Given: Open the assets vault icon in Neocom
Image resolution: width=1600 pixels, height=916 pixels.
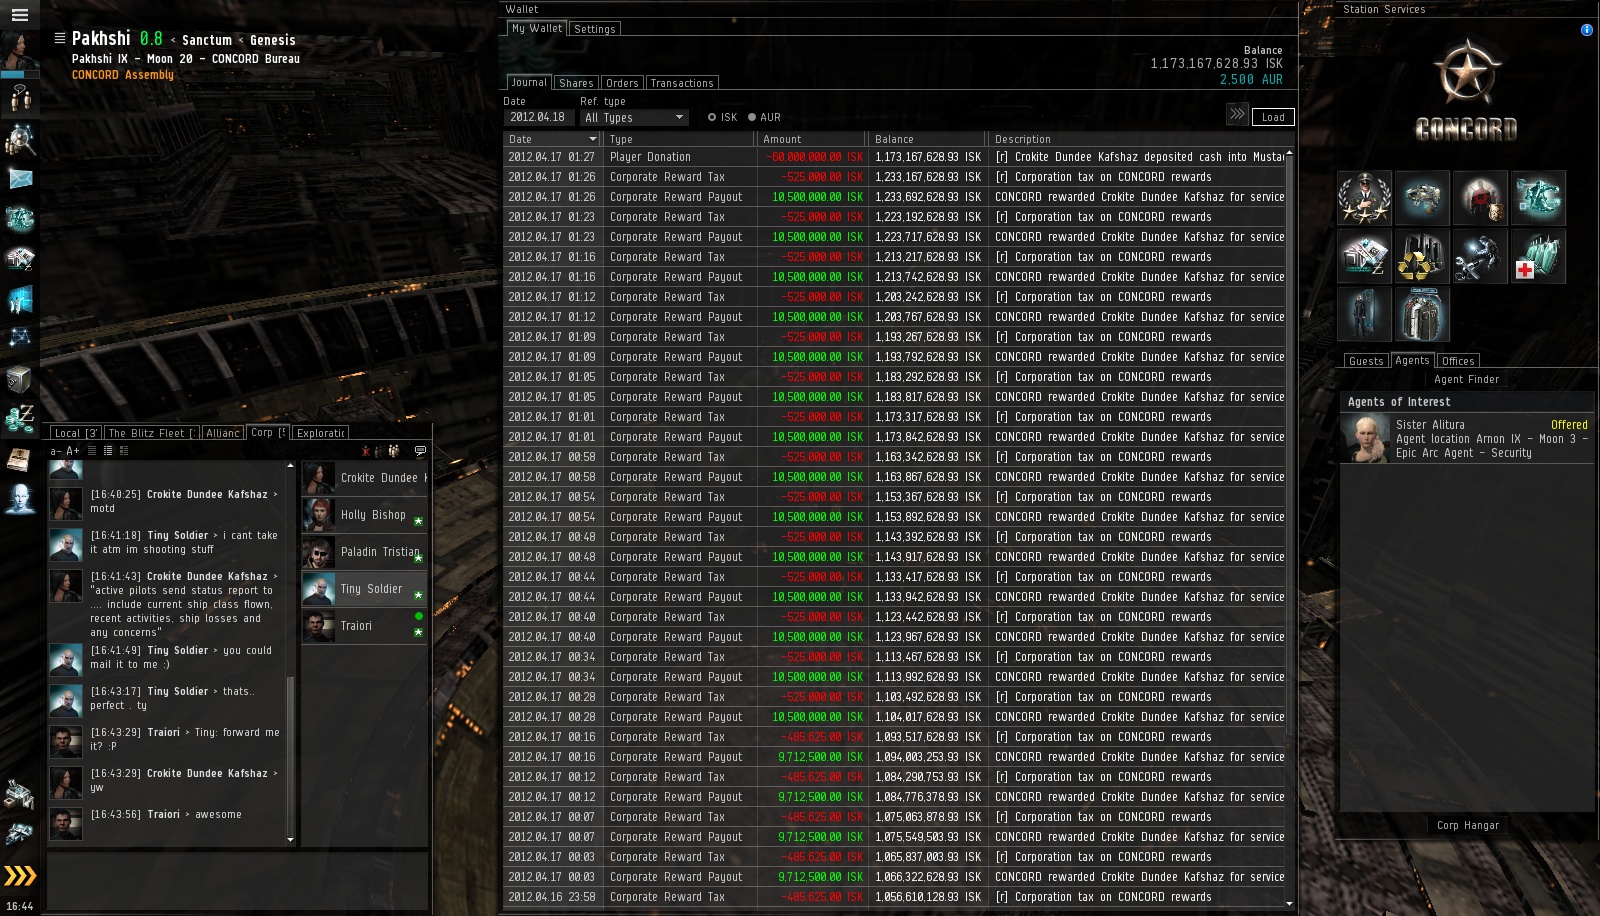Looking at the screenshot, I should coord(19,379).
